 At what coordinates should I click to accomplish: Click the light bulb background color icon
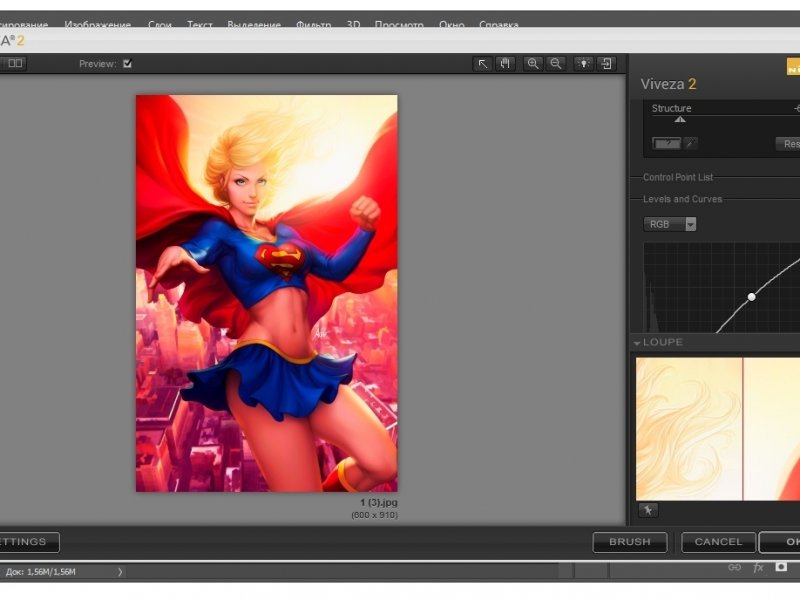pos(584,64)
